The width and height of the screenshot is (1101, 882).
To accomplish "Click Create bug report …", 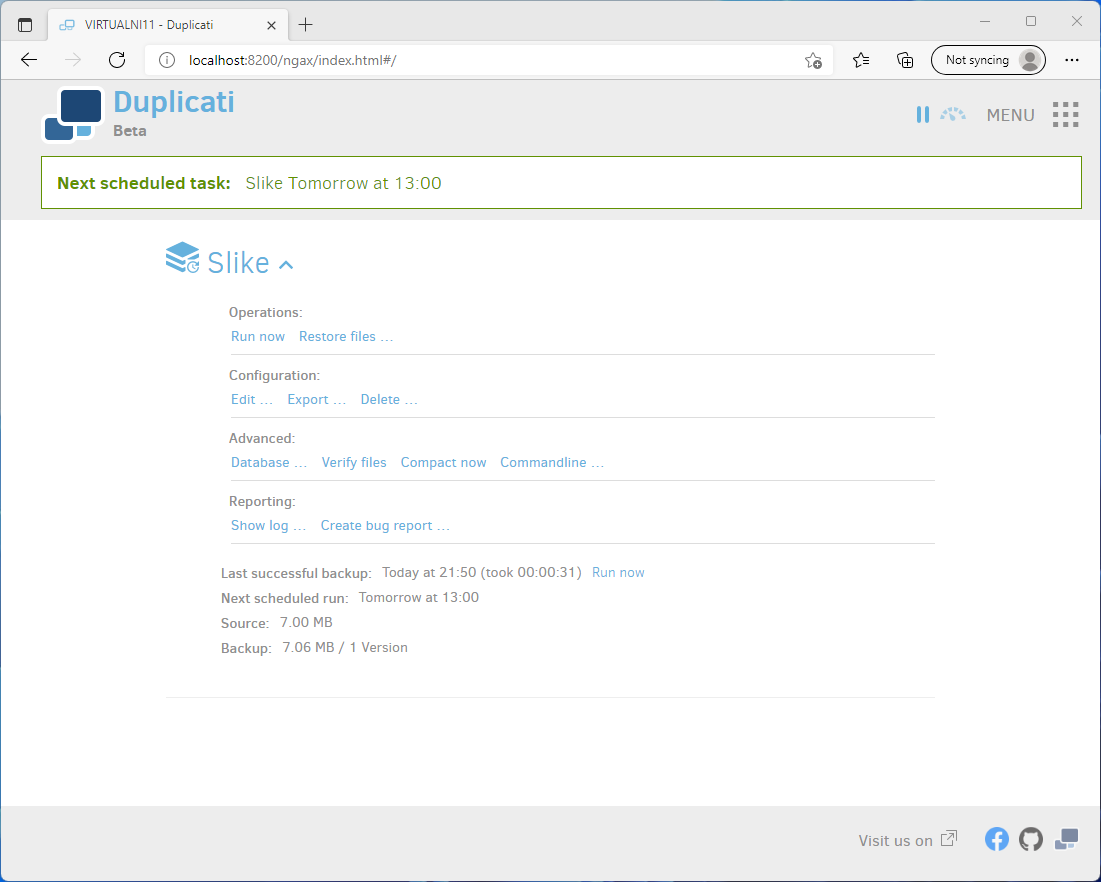I will 385,526.
